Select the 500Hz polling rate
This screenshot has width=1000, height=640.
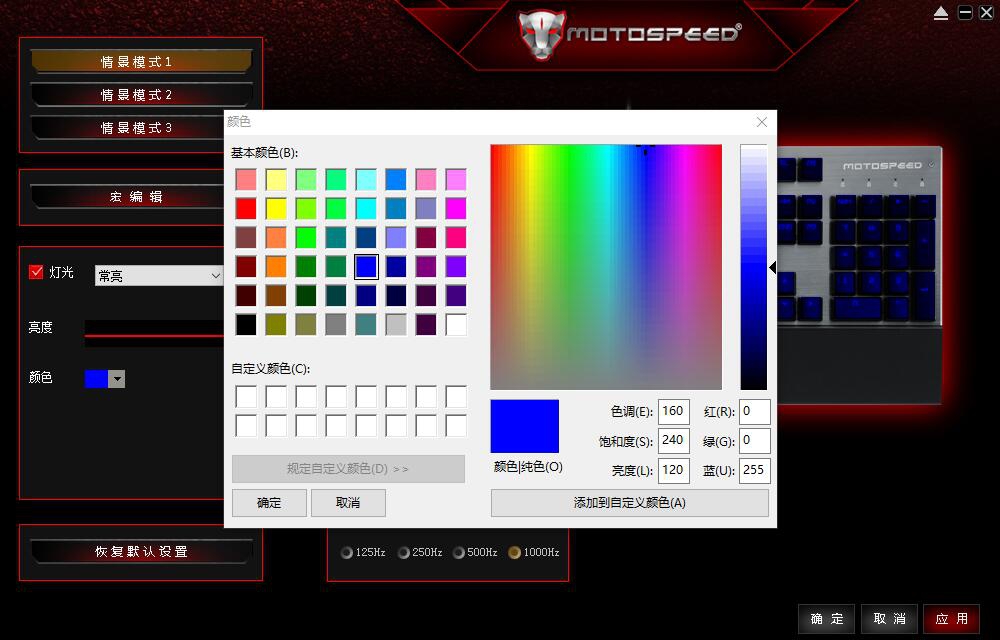459,553
